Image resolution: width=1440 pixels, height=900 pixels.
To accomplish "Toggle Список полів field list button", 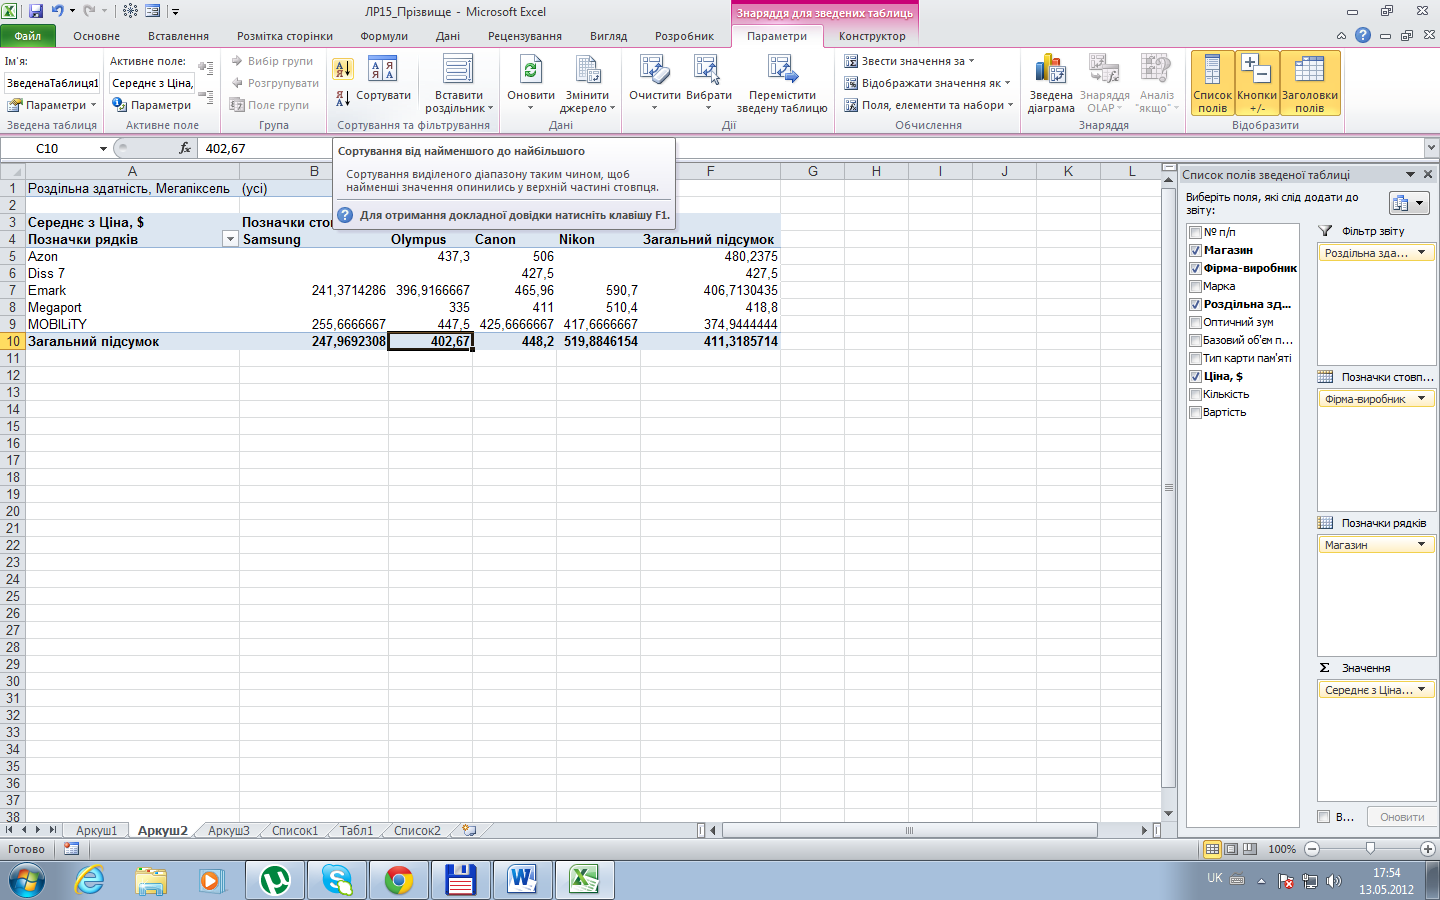I will point(1212,84).
